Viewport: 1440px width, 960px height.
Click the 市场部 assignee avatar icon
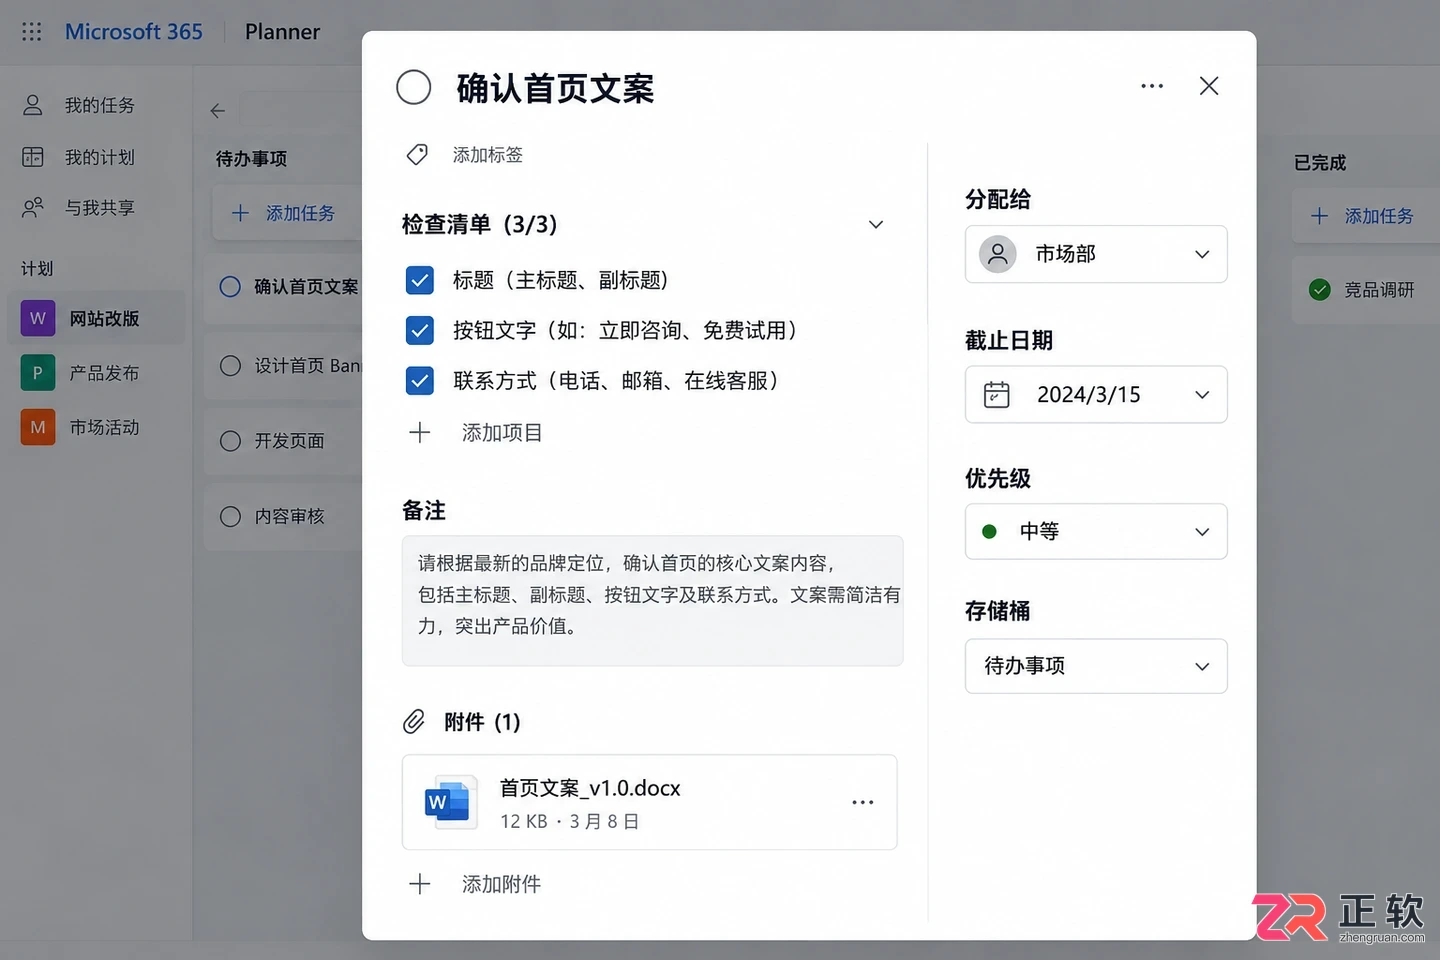coord(998,254)
